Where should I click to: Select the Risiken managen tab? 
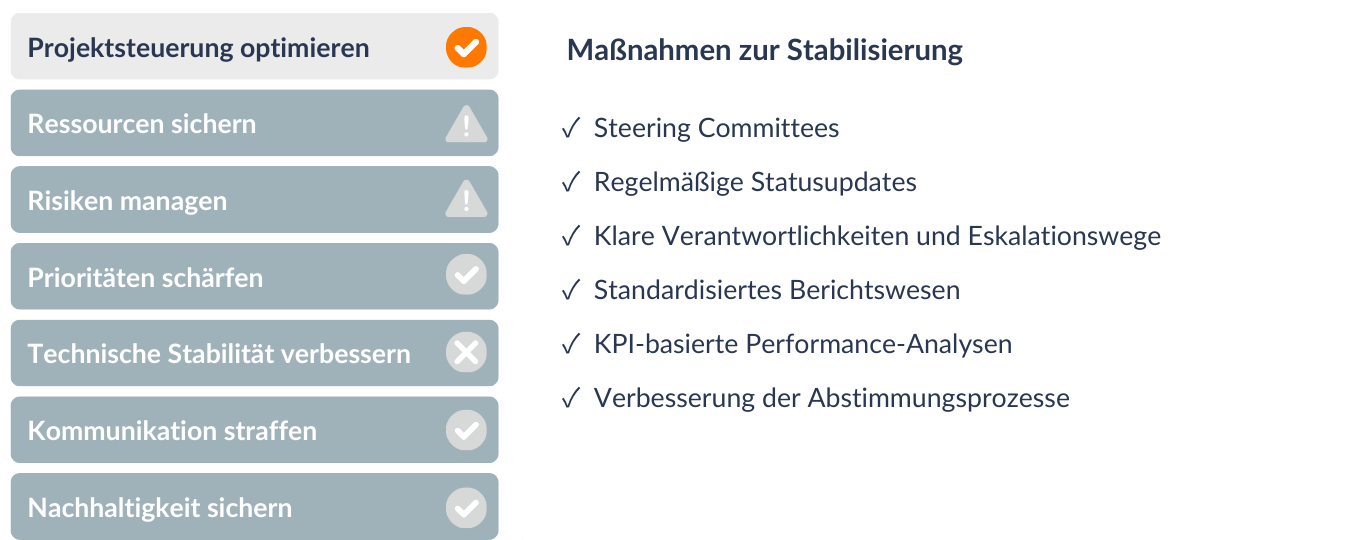[x=255, y=200]
